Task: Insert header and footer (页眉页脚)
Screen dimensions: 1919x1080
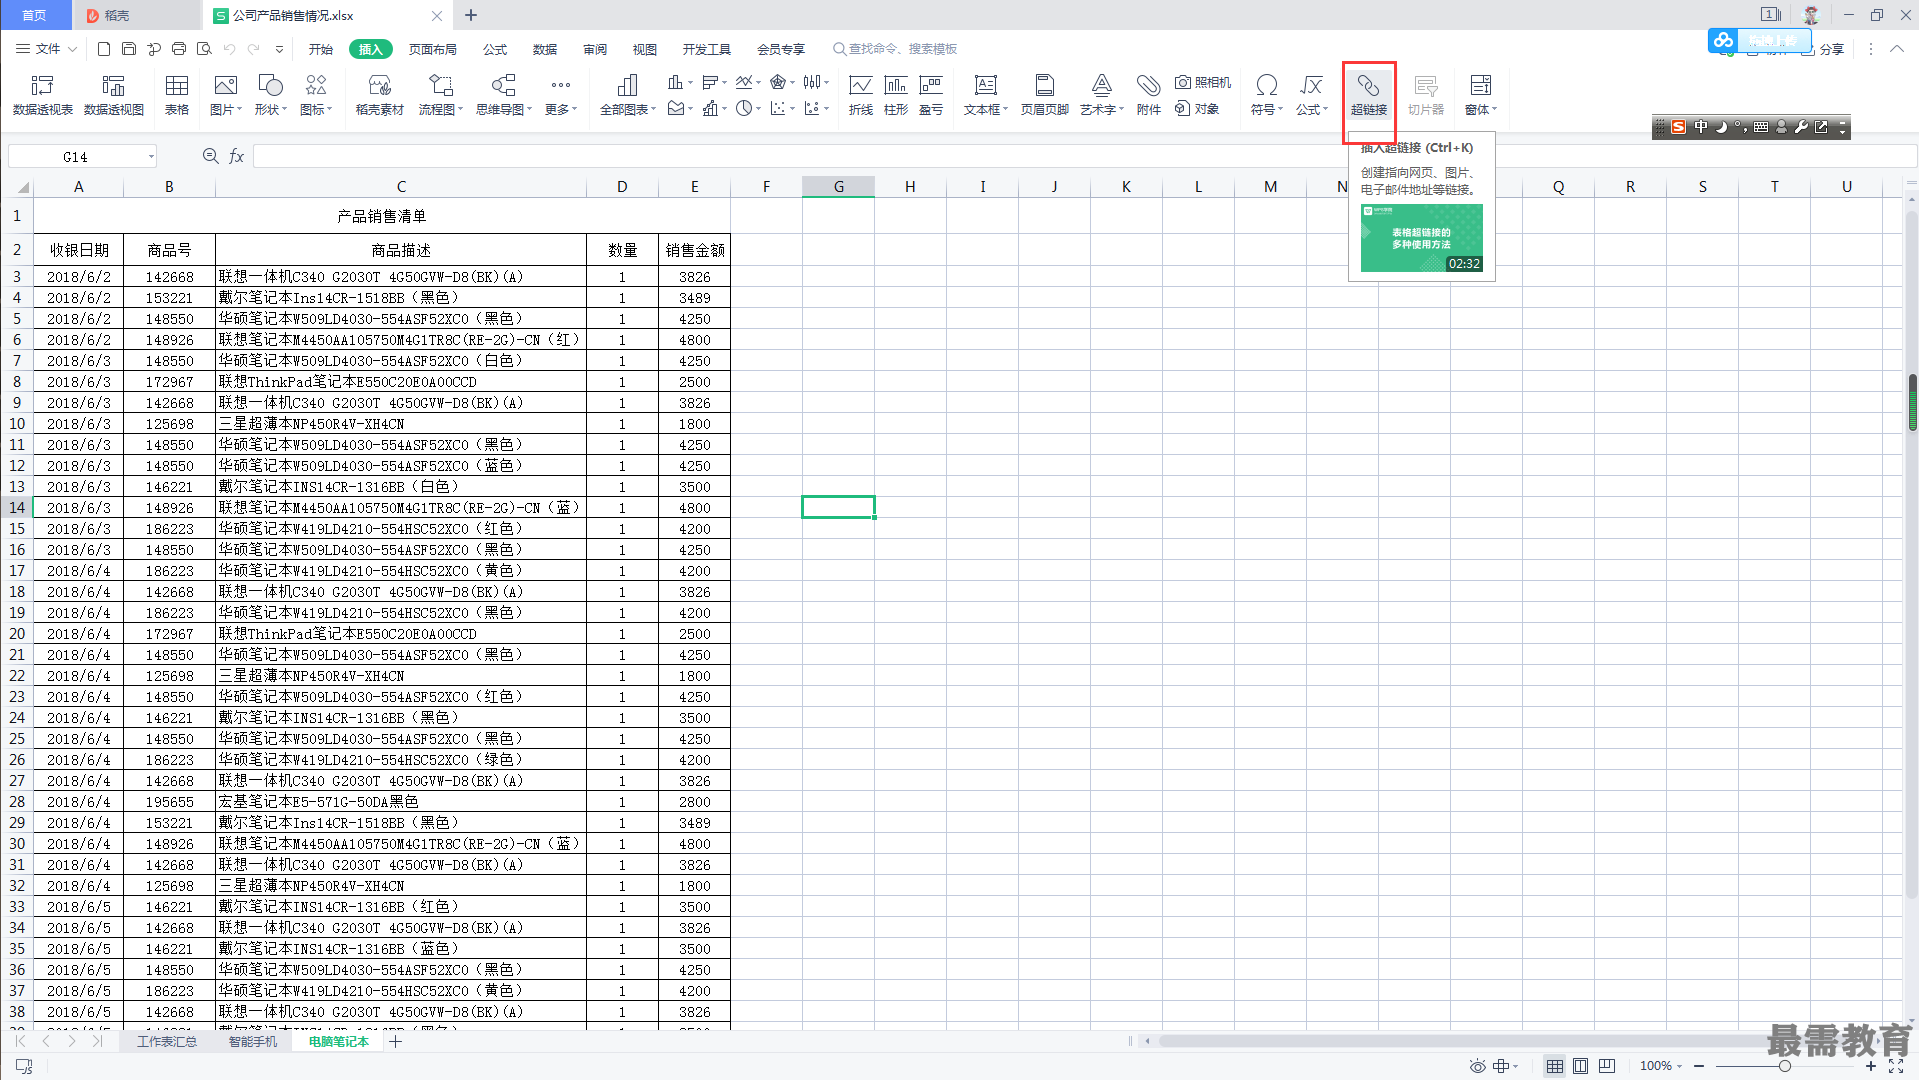Action: pos(1044,95)
